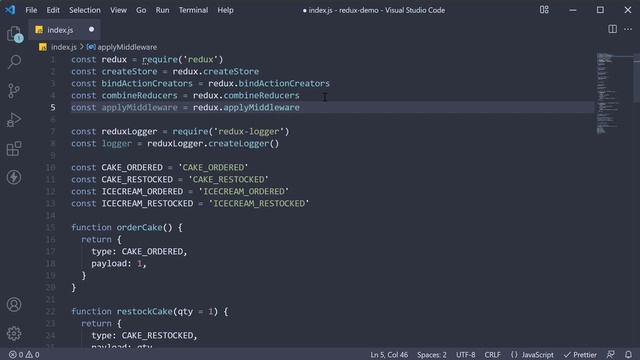
Task: Change indentation via Spaces: 2
Action: (x=432, y=354)
